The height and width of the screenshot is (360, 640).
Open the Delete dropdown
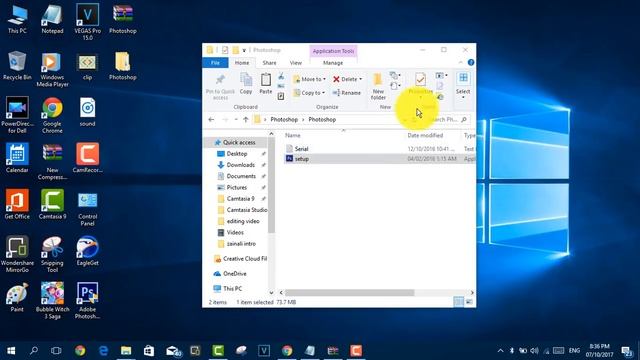347,79
